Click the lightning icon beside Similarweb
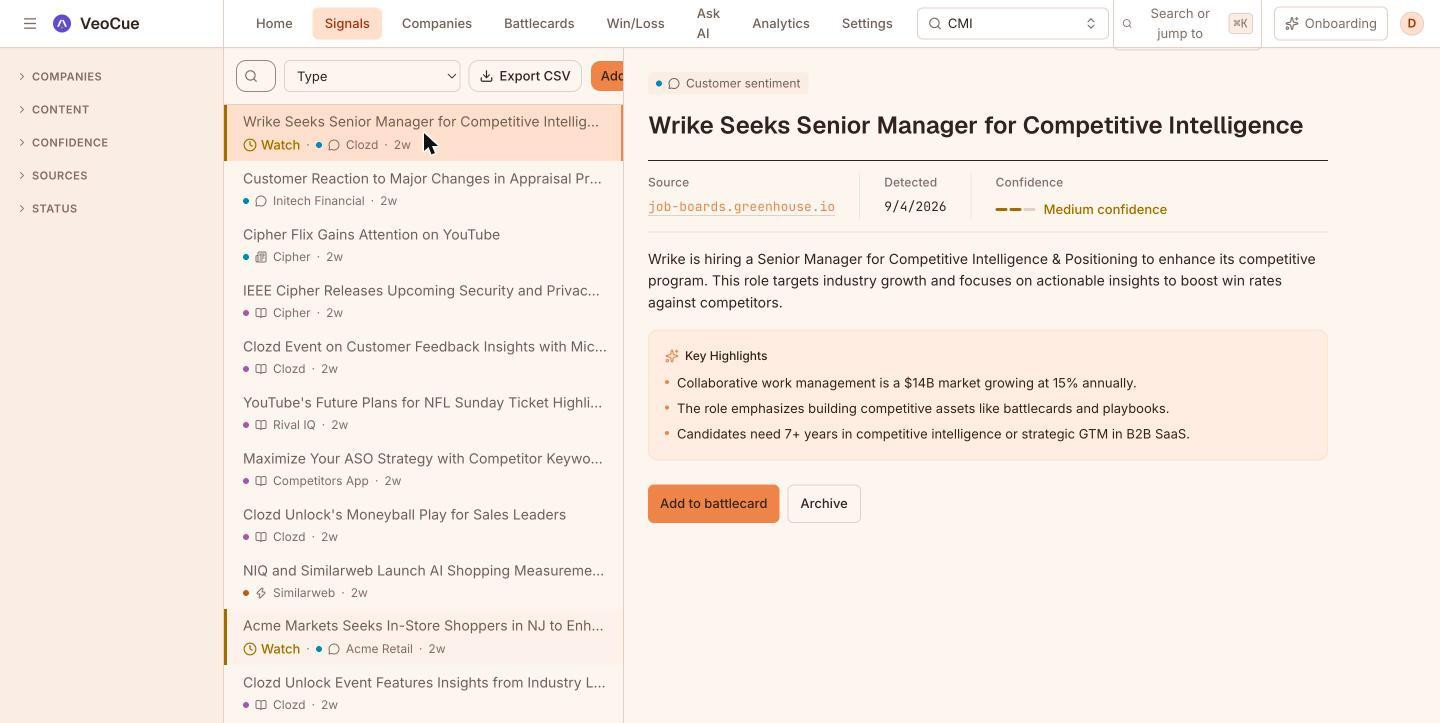 [261, 593]
